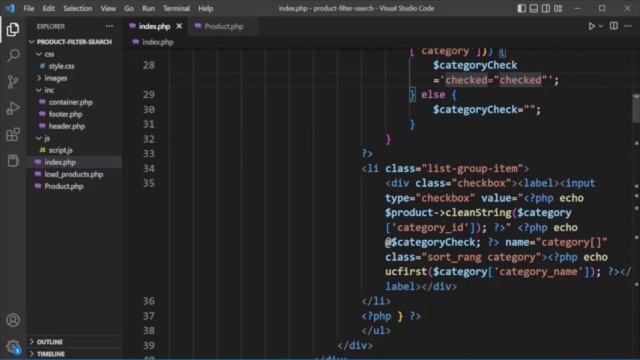Collapse the PRODUCT-FILTER-SEARCH root folder
The width and height of the screenshot is (640, 360).
tap(74, 42)
